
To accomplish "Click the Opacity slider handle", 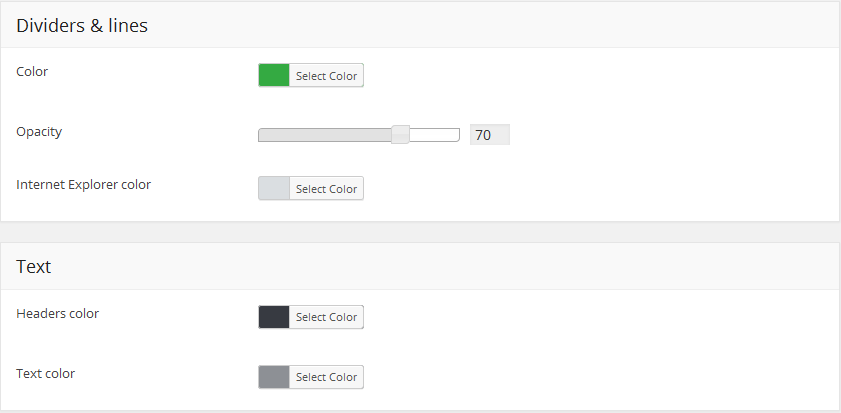I will point(400,135).
